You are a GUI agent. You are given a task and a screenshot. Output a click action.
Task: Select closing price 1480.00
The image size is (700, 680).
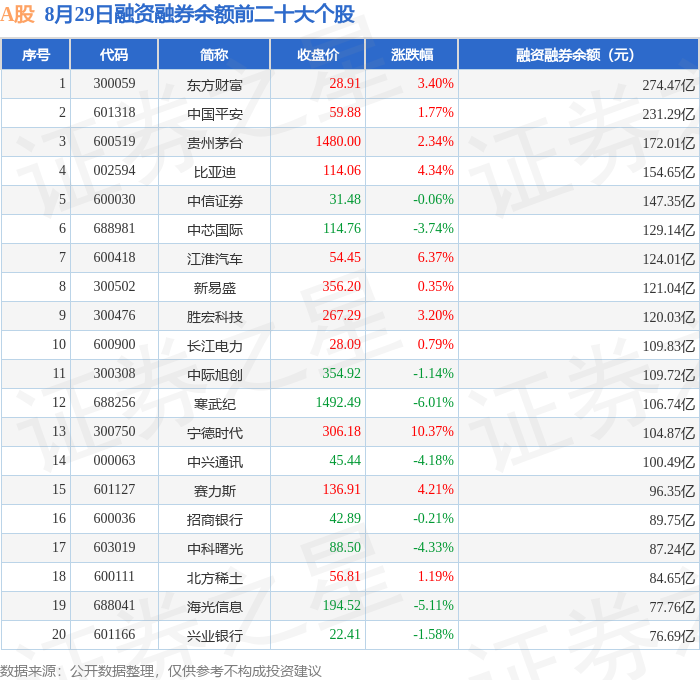click(338, 141)
